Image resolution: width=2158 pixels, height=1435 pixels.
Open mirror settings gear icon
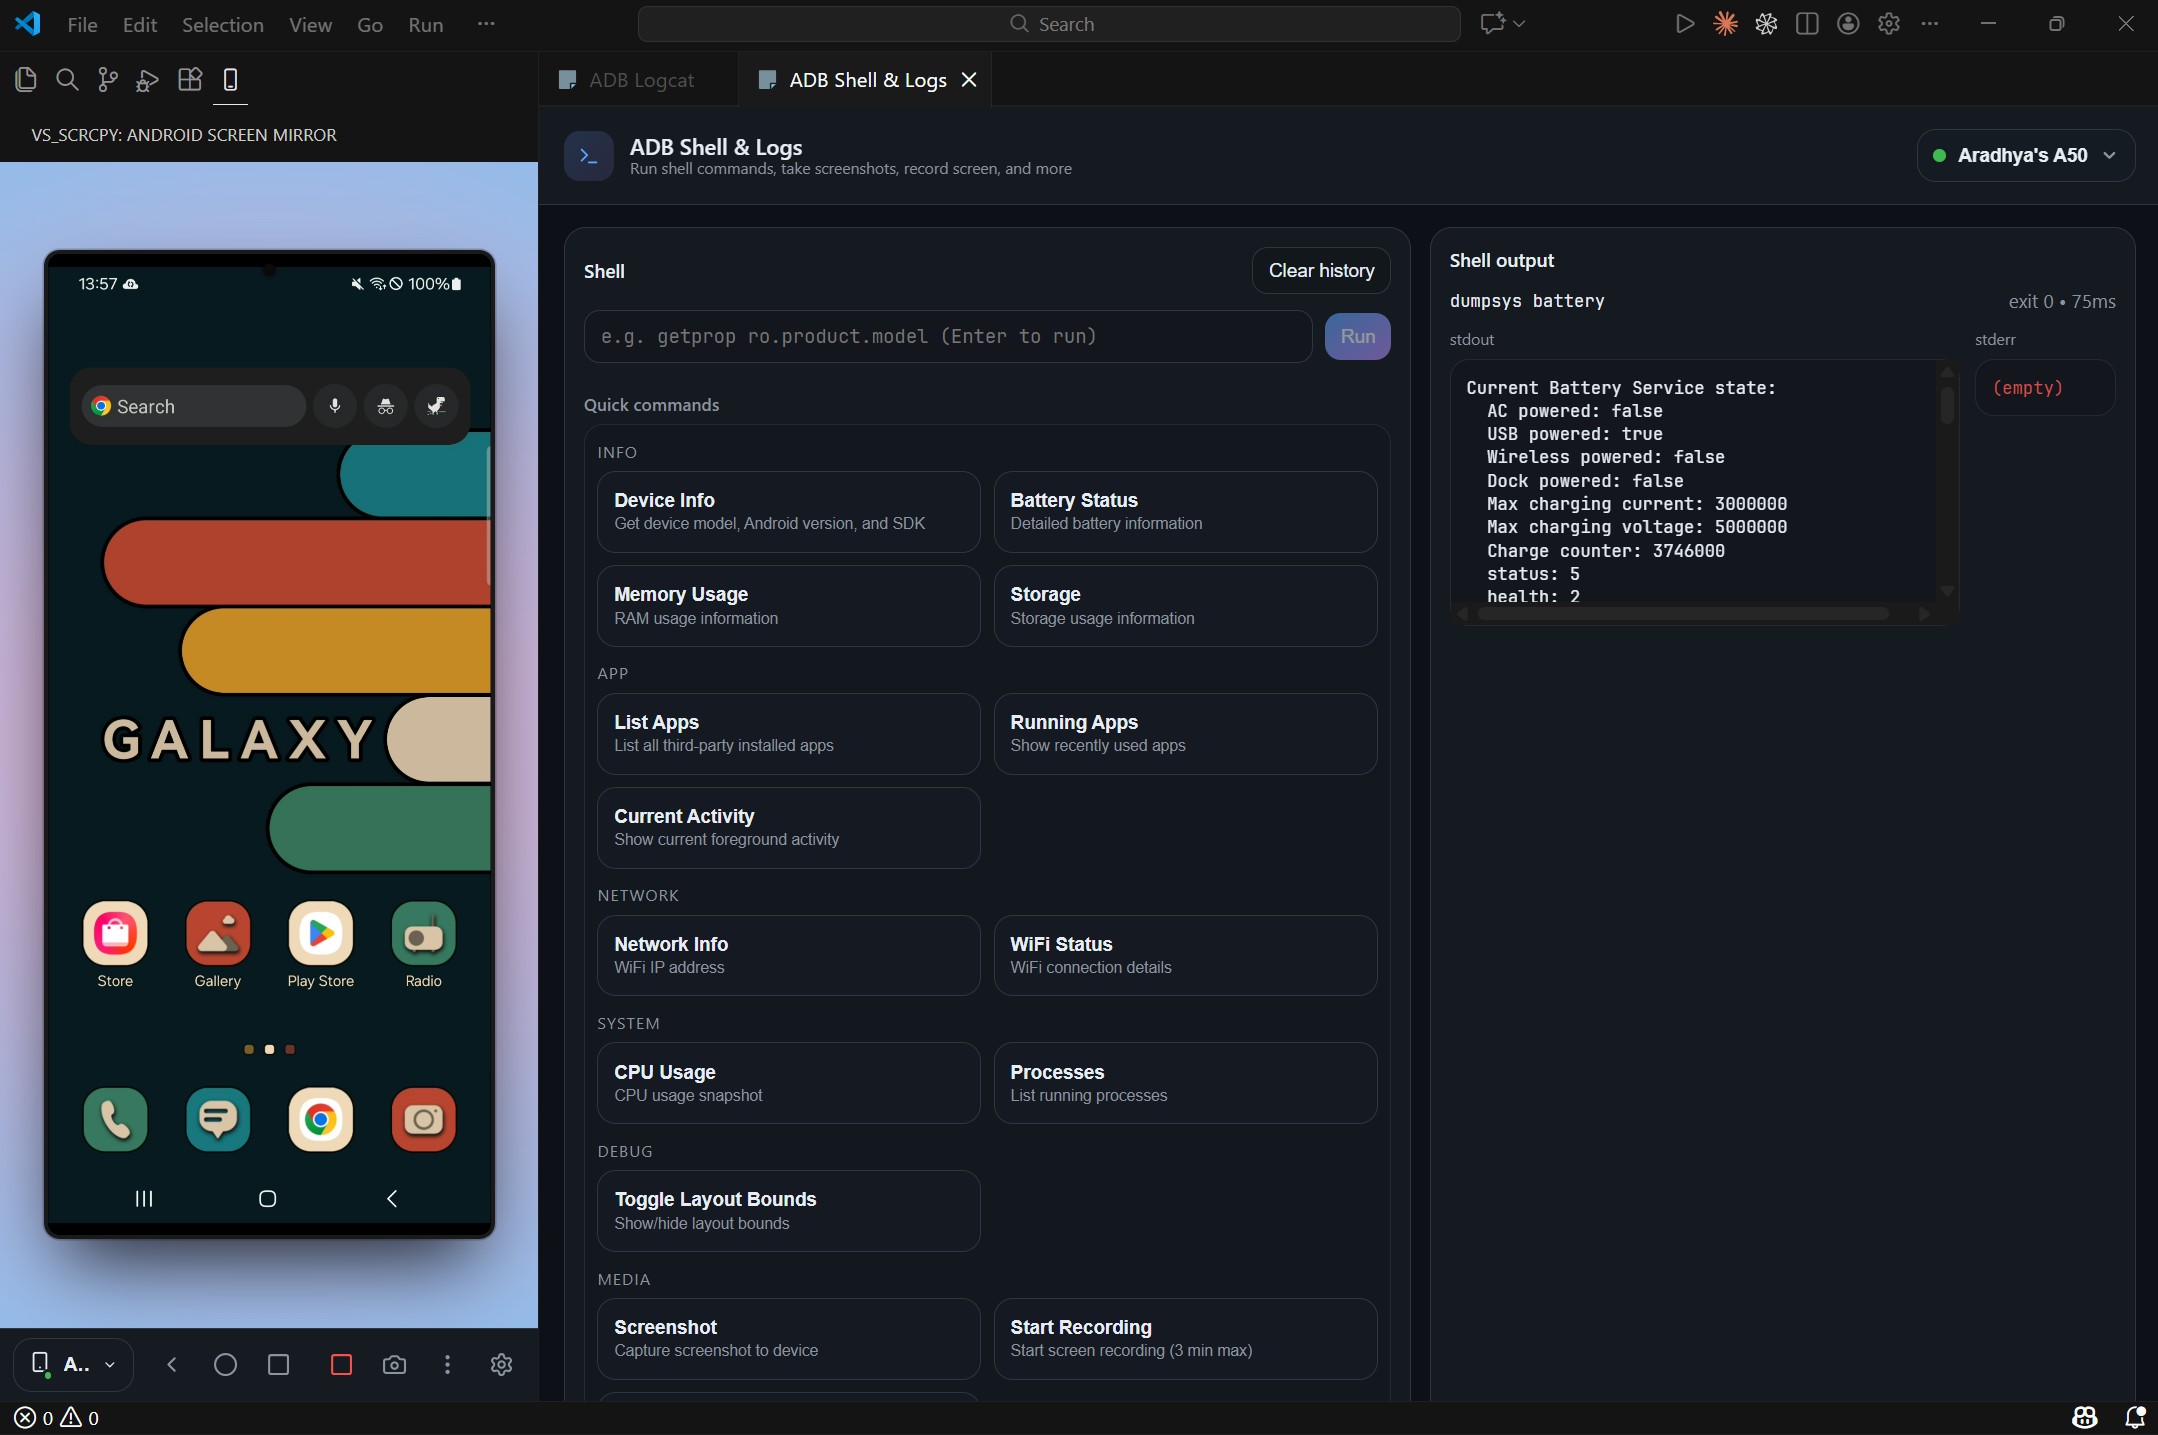pyautogui.click(x=501, y=1364)
